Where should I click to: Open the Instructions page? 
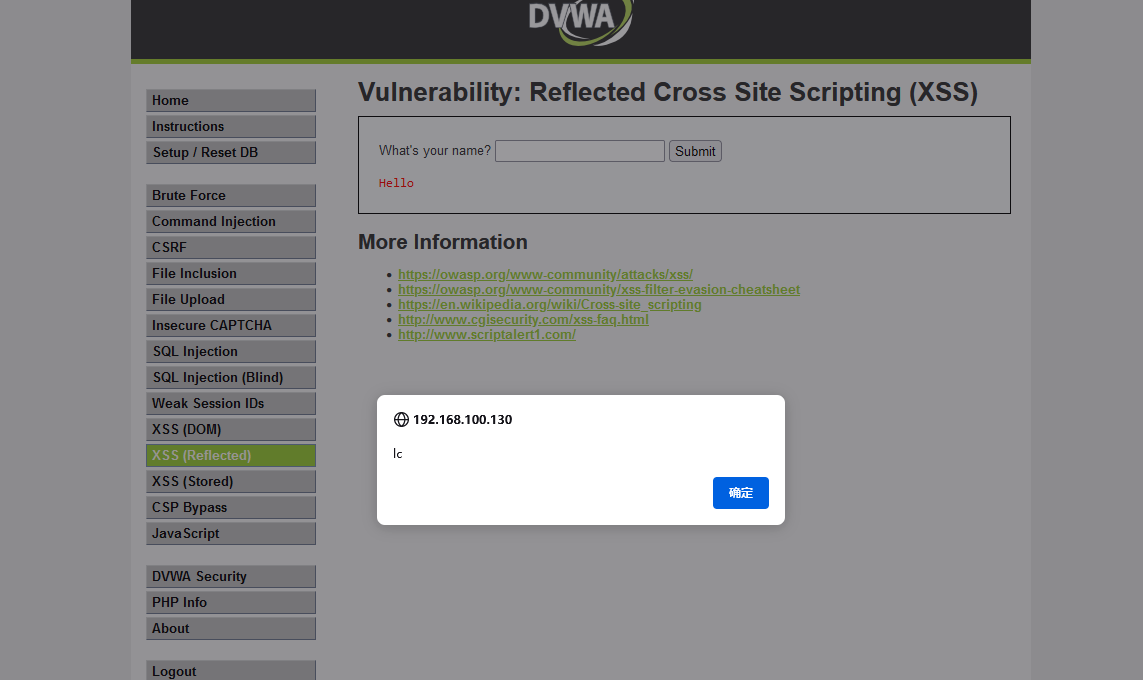[x=231, y=127]
